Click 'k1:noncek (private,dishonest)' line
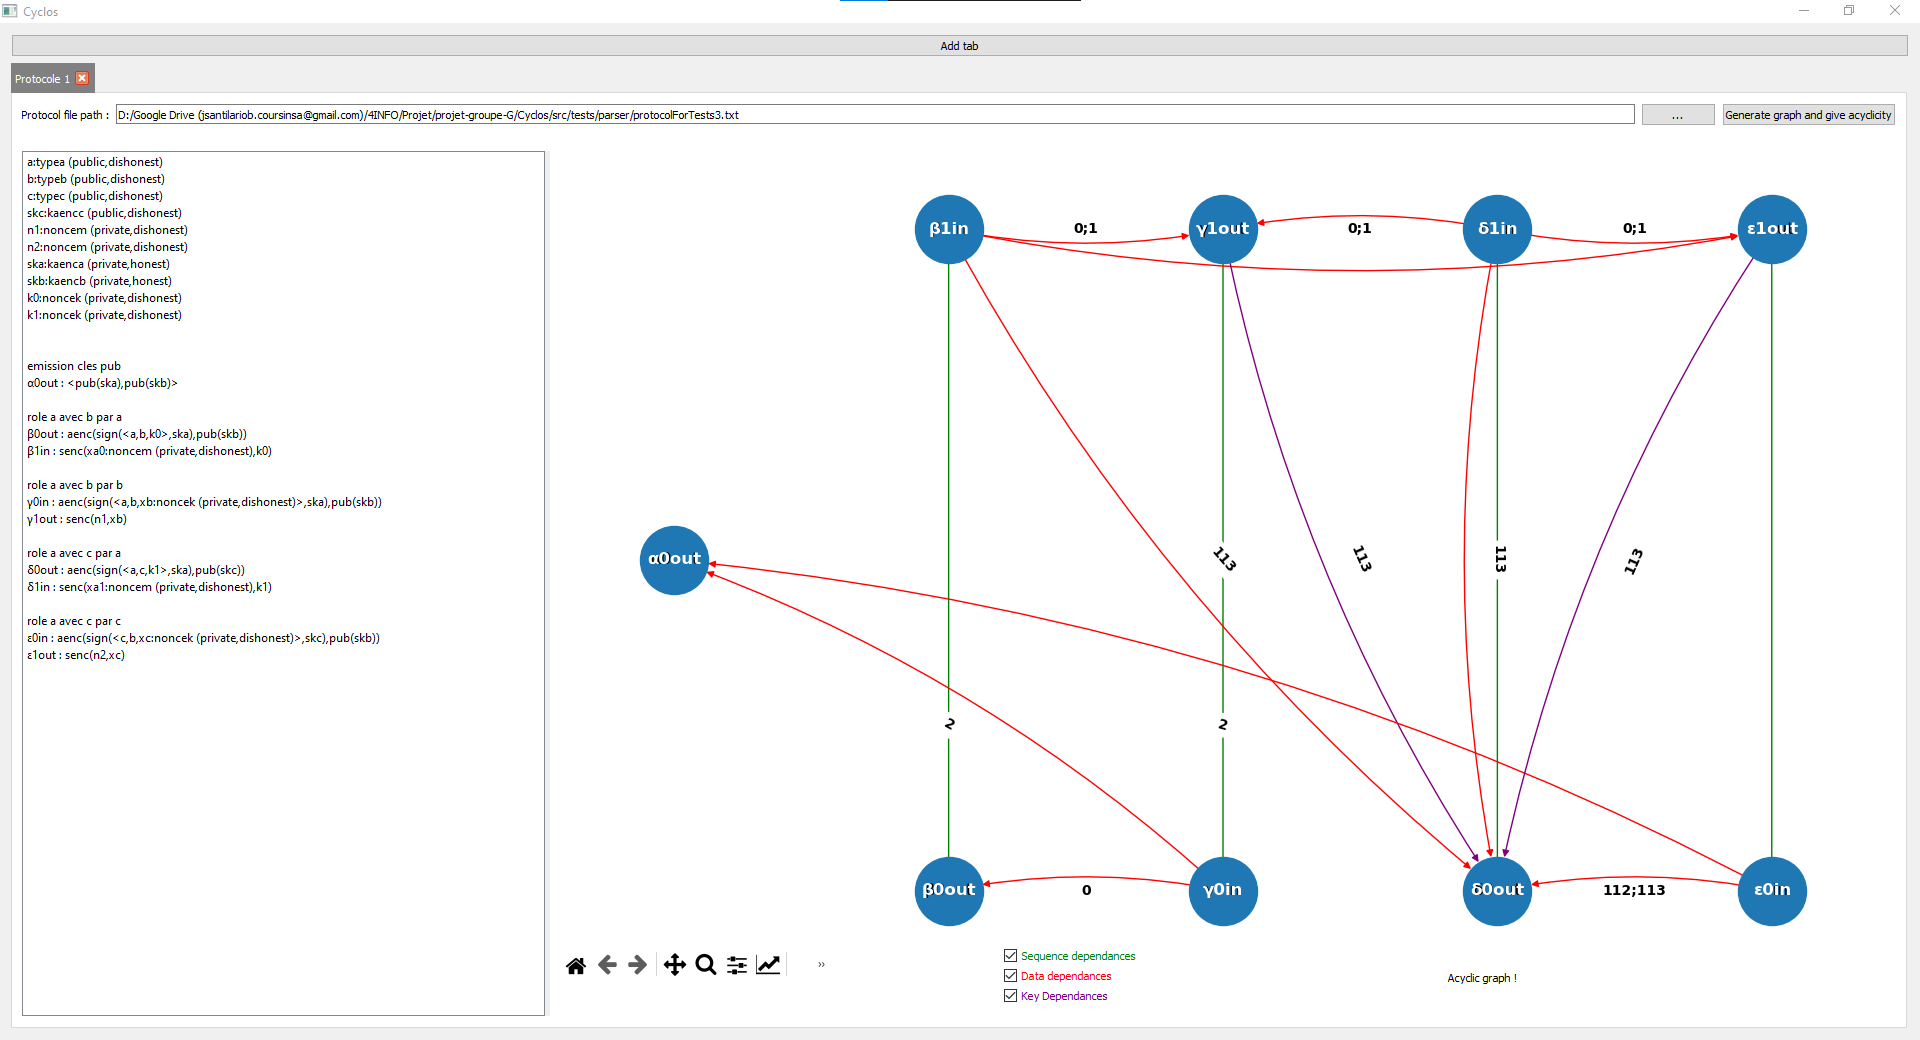1920x1040 pixels. 104,315
